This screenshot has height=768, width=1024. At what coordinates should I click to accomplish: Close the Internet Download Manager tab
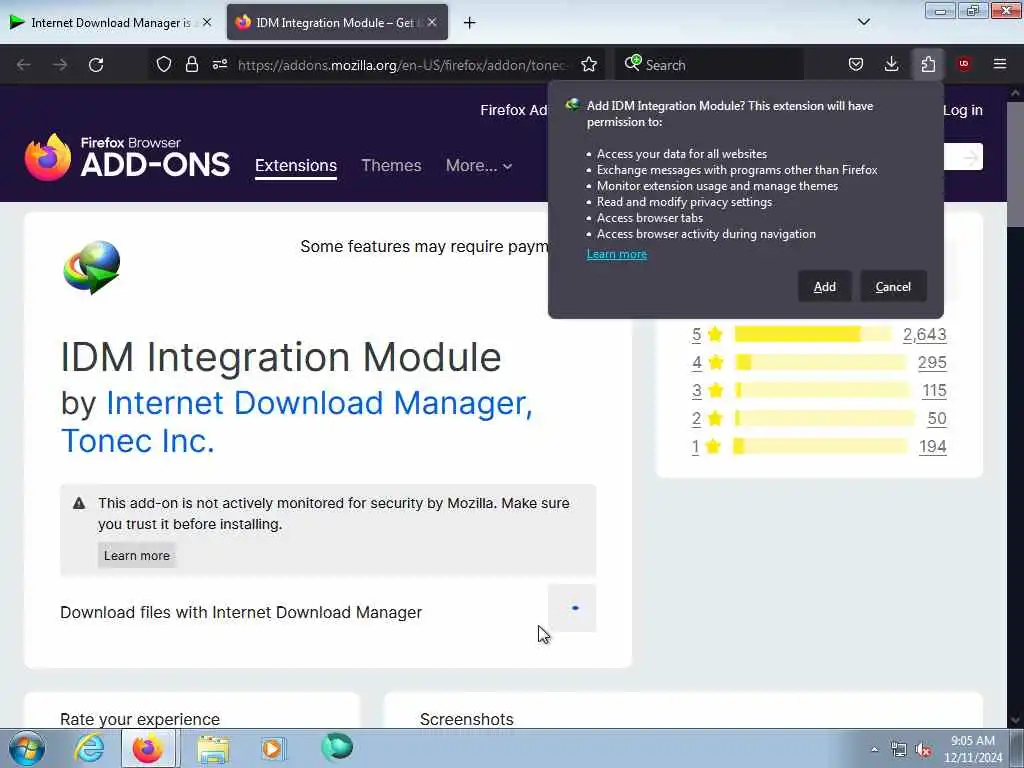[x=207, y=22]
